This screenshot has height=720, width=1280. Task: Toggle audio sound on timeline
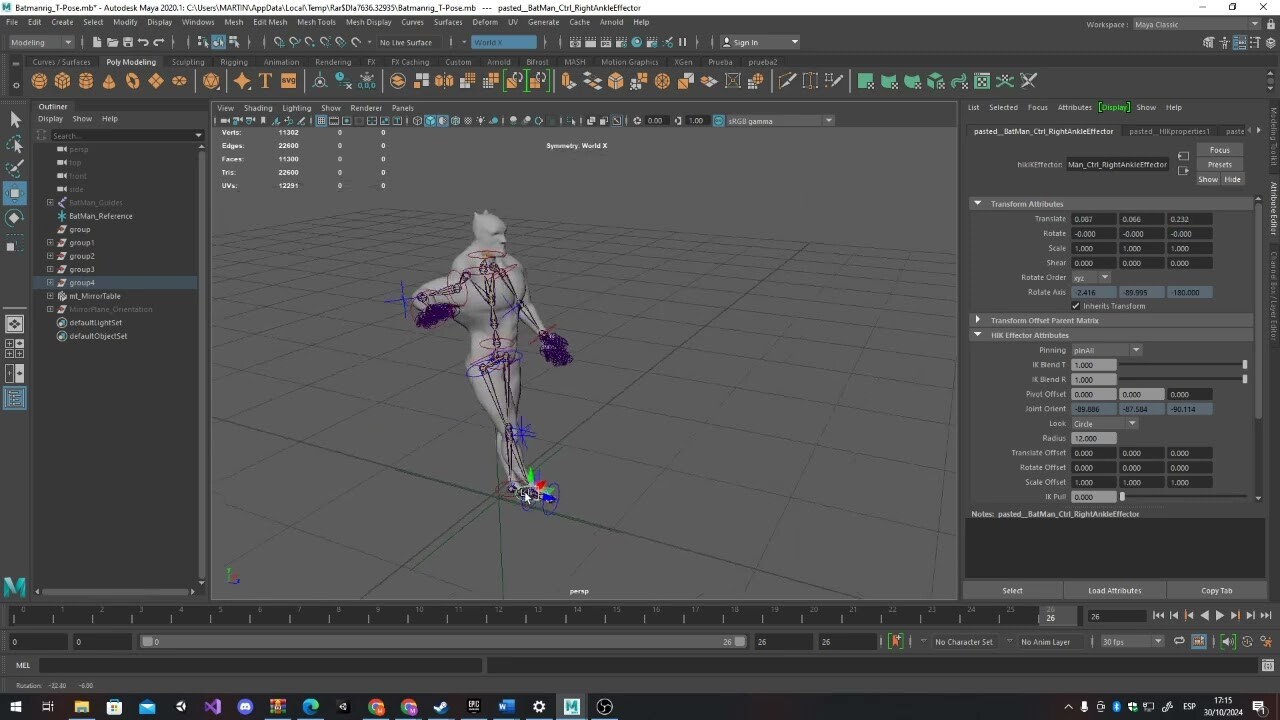pyautogui.click(x=1228, y=641)
